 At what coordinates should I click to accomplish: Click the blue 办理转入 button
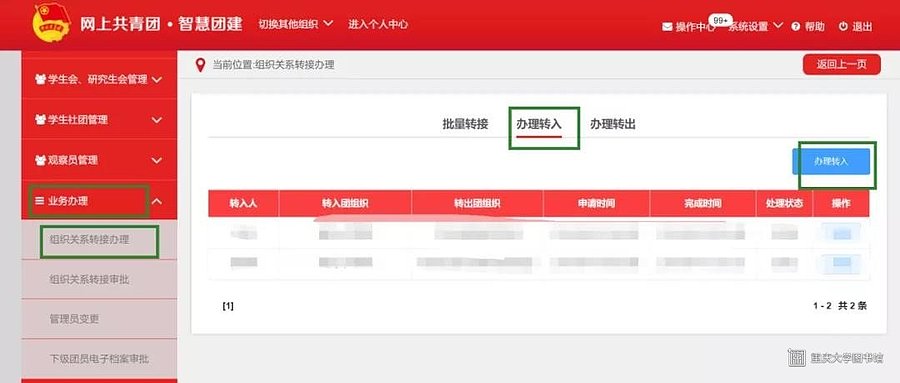click(x=831, y=161)
